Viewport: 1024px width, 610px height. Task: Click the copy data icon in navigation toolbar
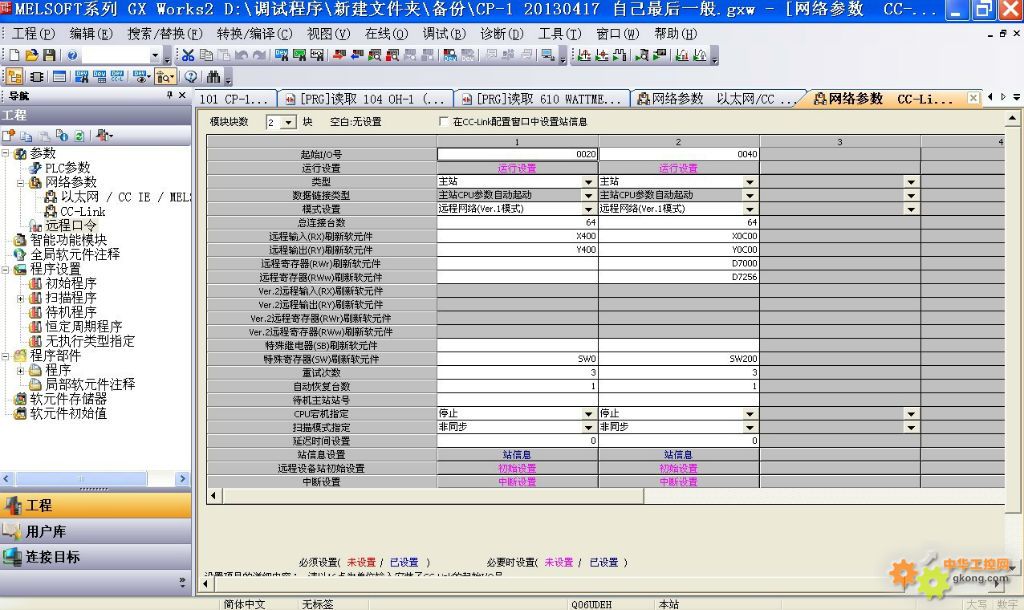coord(26,135)
